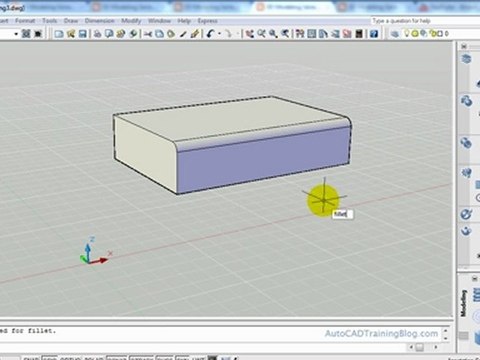
Task: Toggle layer 0 on/off light bulb
Action: point(407,33)
